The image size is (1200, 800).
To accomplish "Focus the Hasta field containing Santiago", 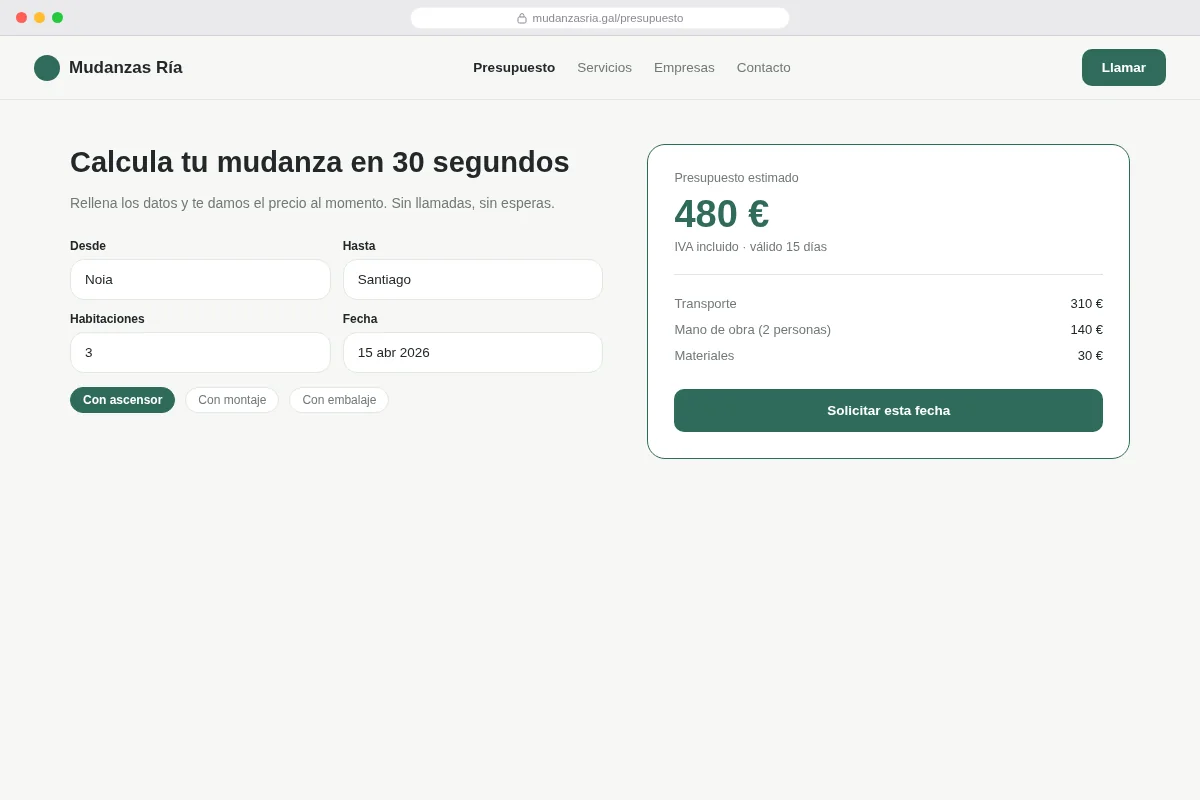I will coord(473,280).
